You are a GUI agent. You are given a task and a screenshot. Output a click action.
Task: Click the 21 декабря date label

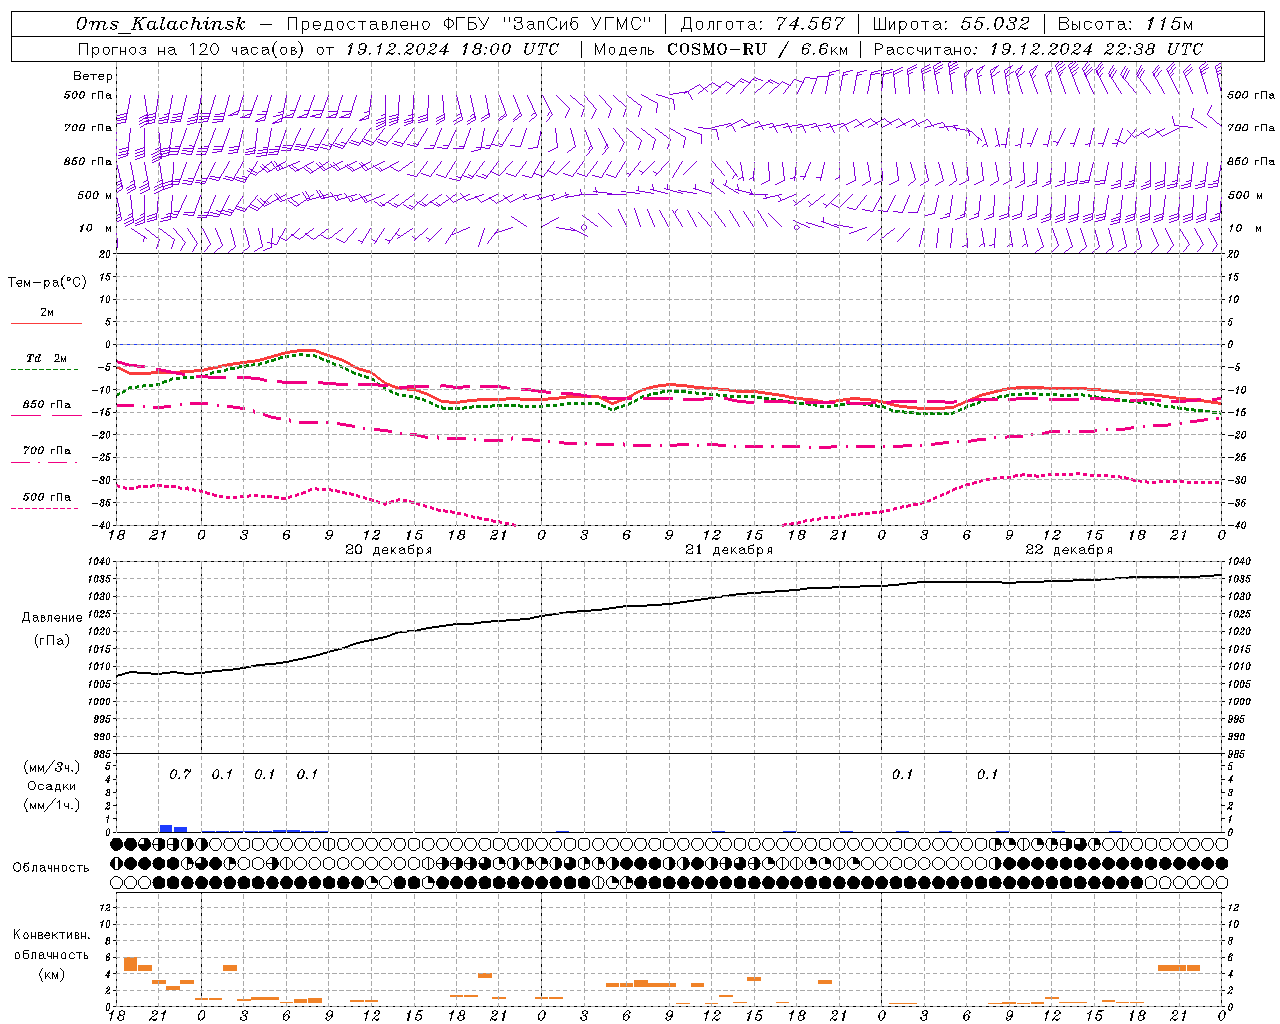coord(729,550)
